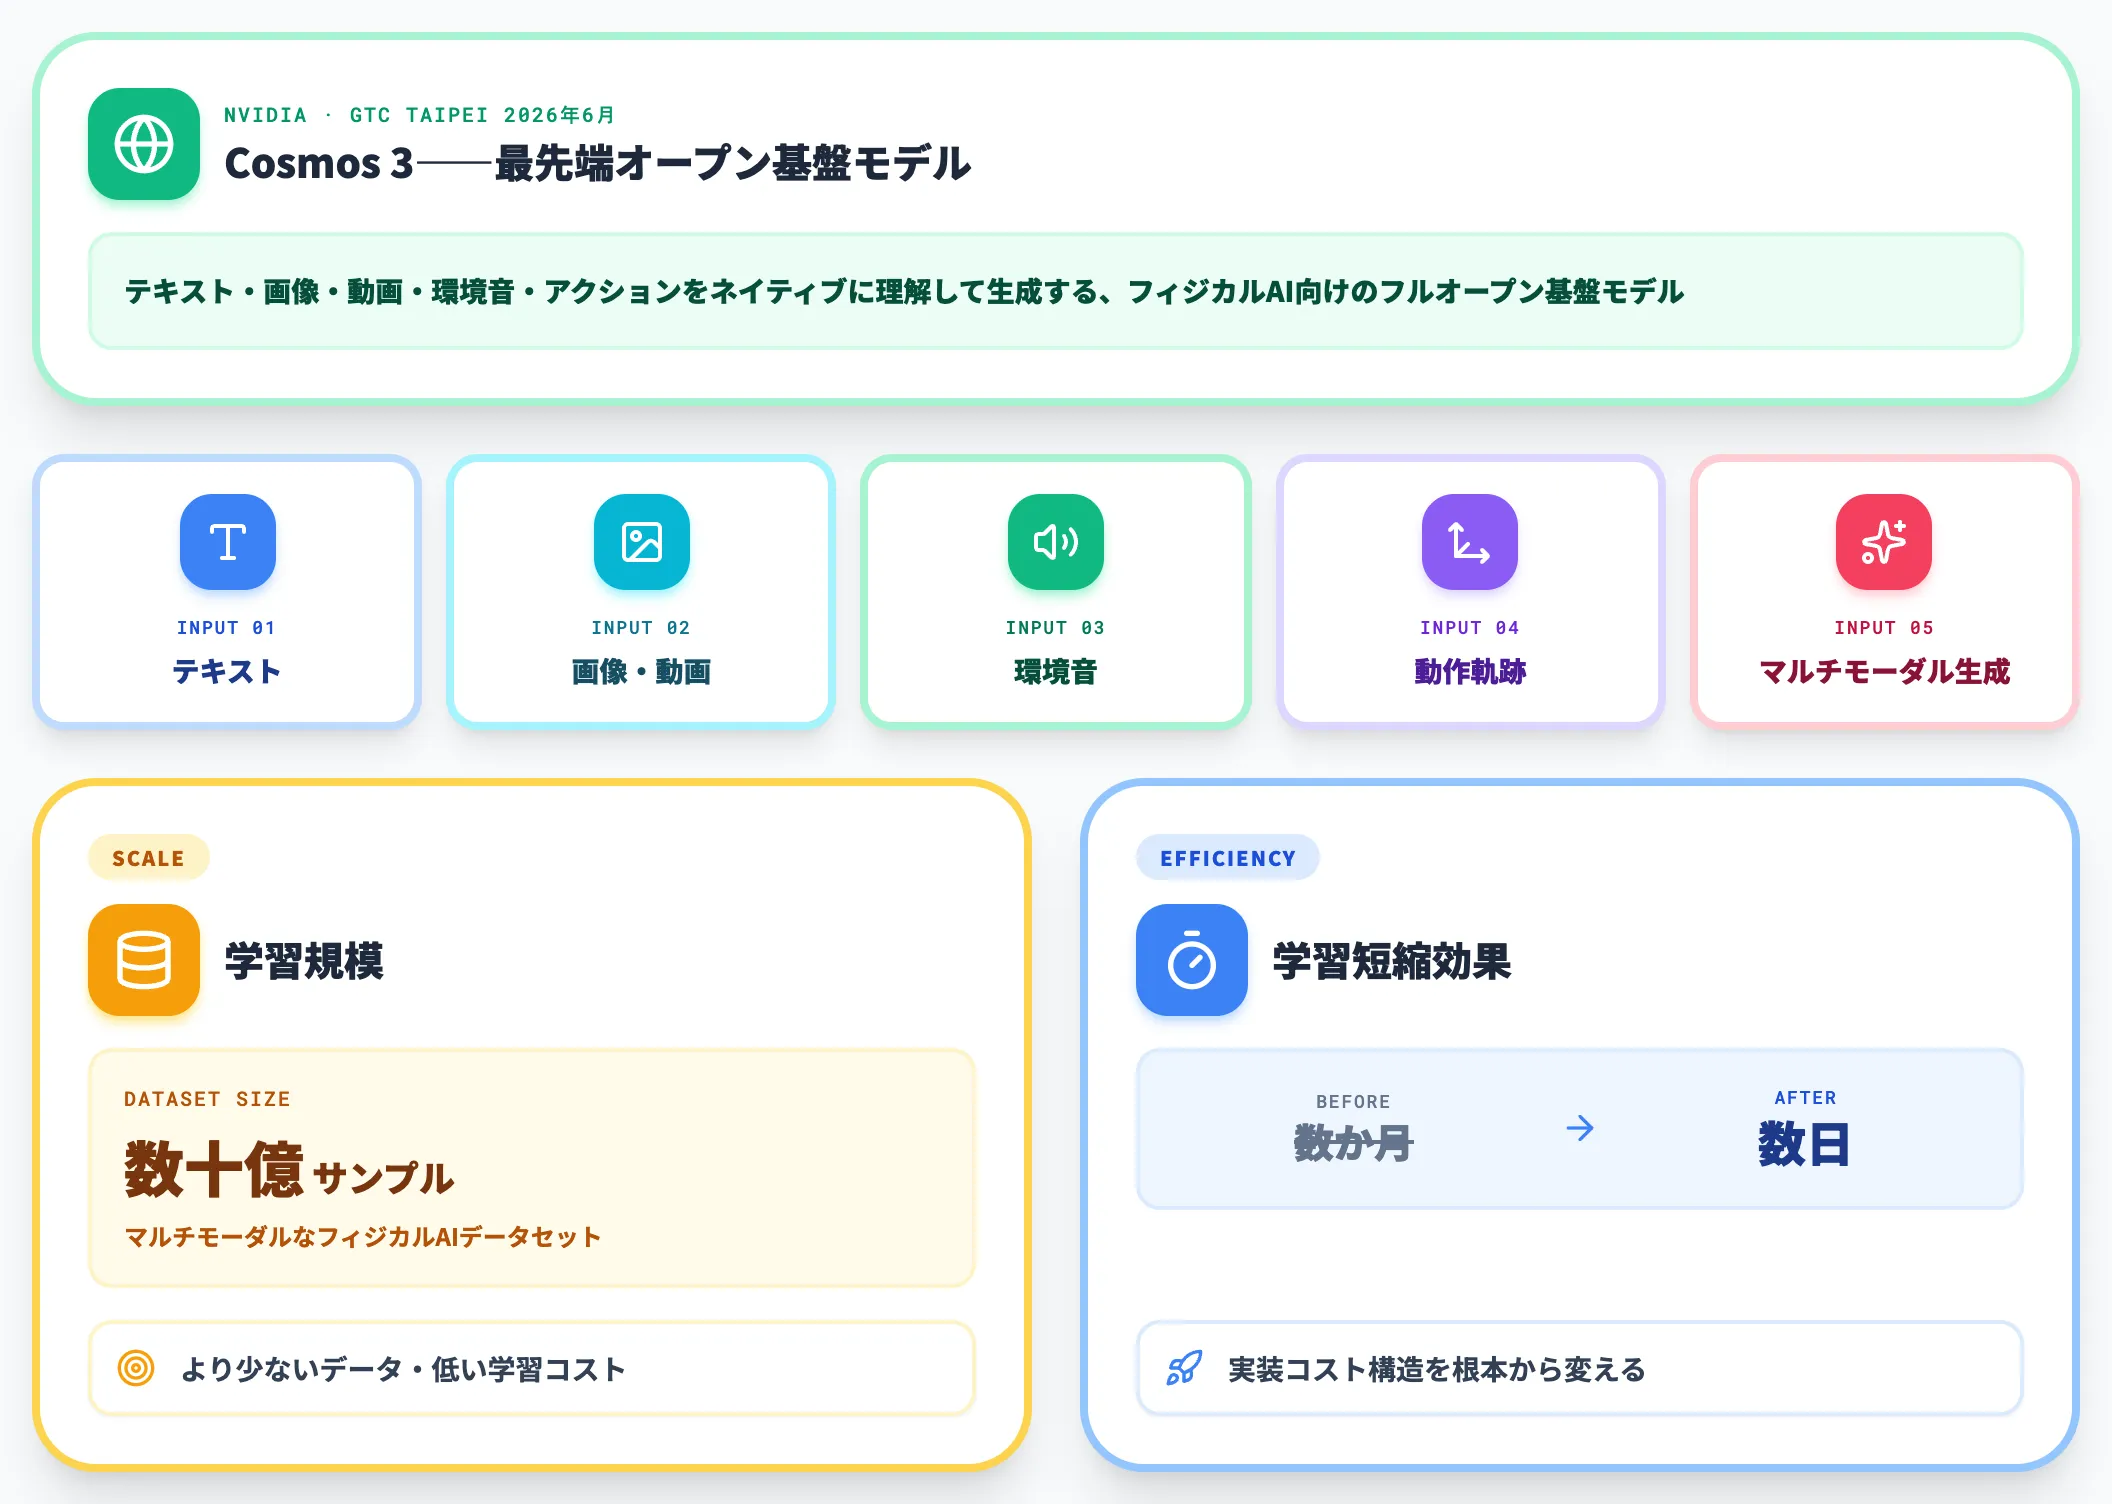
Task: Click the SCALE badge
Action: click(x=148, y=858)
